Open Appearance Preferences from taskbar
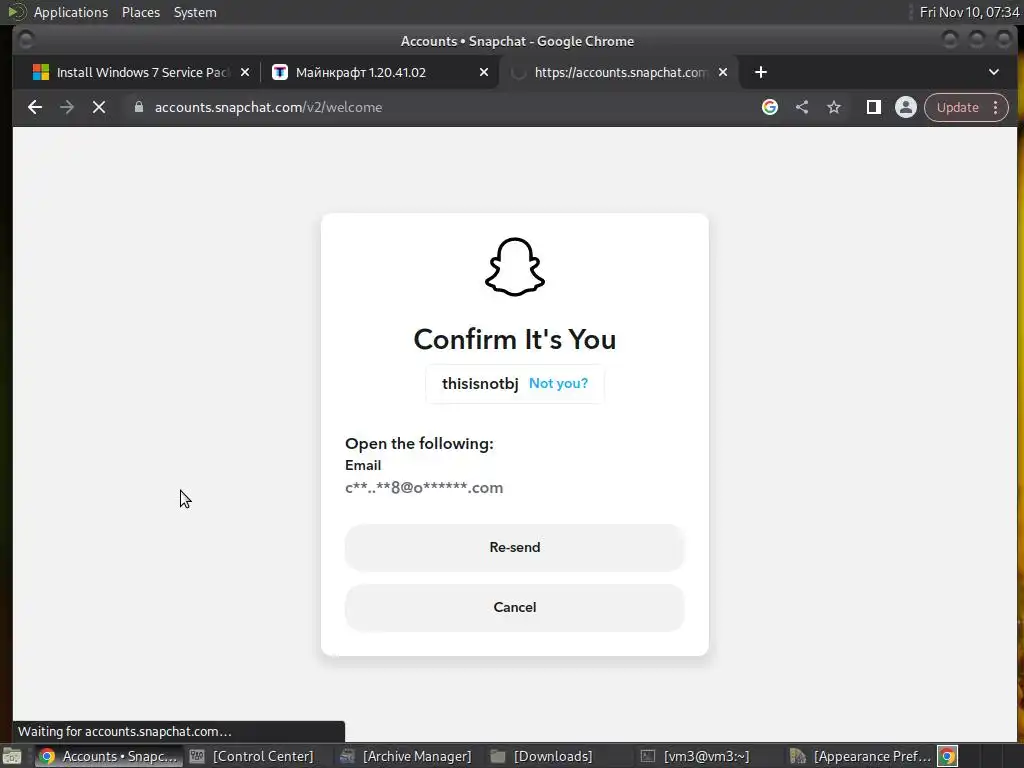1024x768 pixels. pyautogui.click(x=860, y=756)
